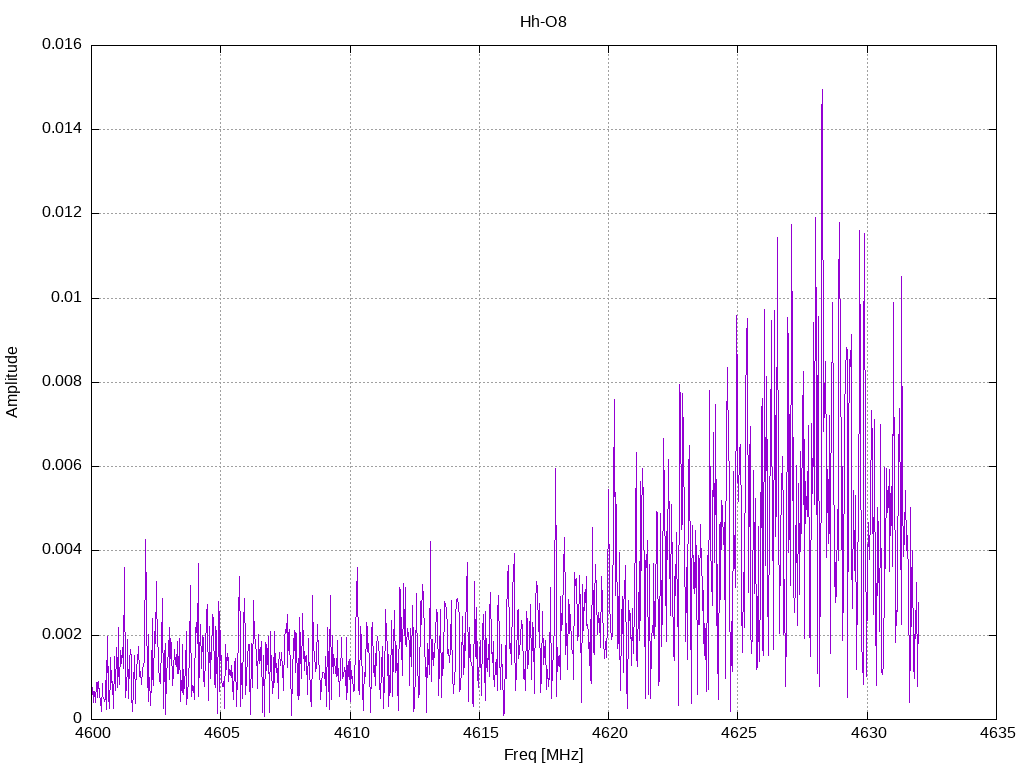Click the tip of the tallest spectrum peak

pos(822,90)
